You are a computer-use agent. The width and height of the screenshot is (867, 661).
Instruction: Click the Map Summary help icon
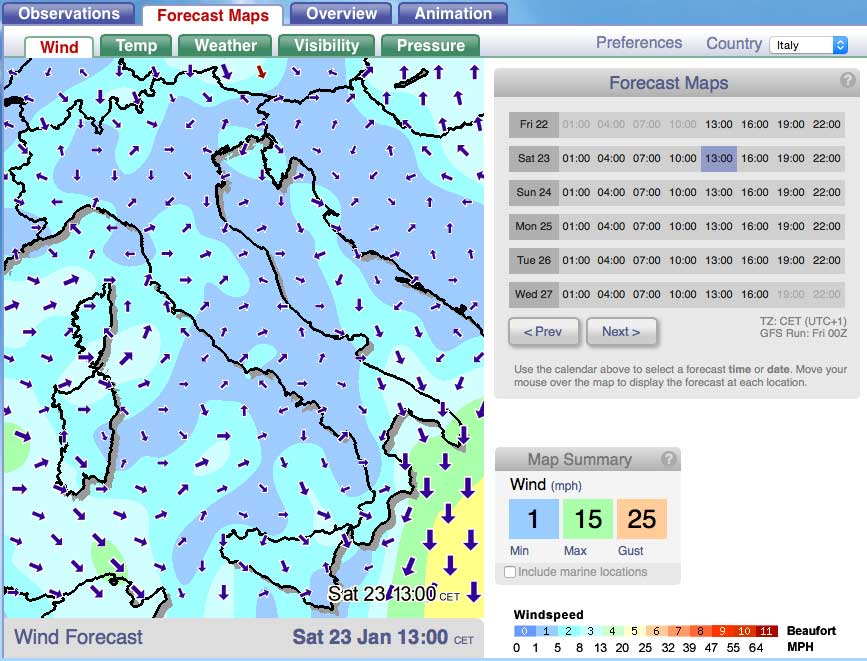pyautogui.click(x=668, y=460)
